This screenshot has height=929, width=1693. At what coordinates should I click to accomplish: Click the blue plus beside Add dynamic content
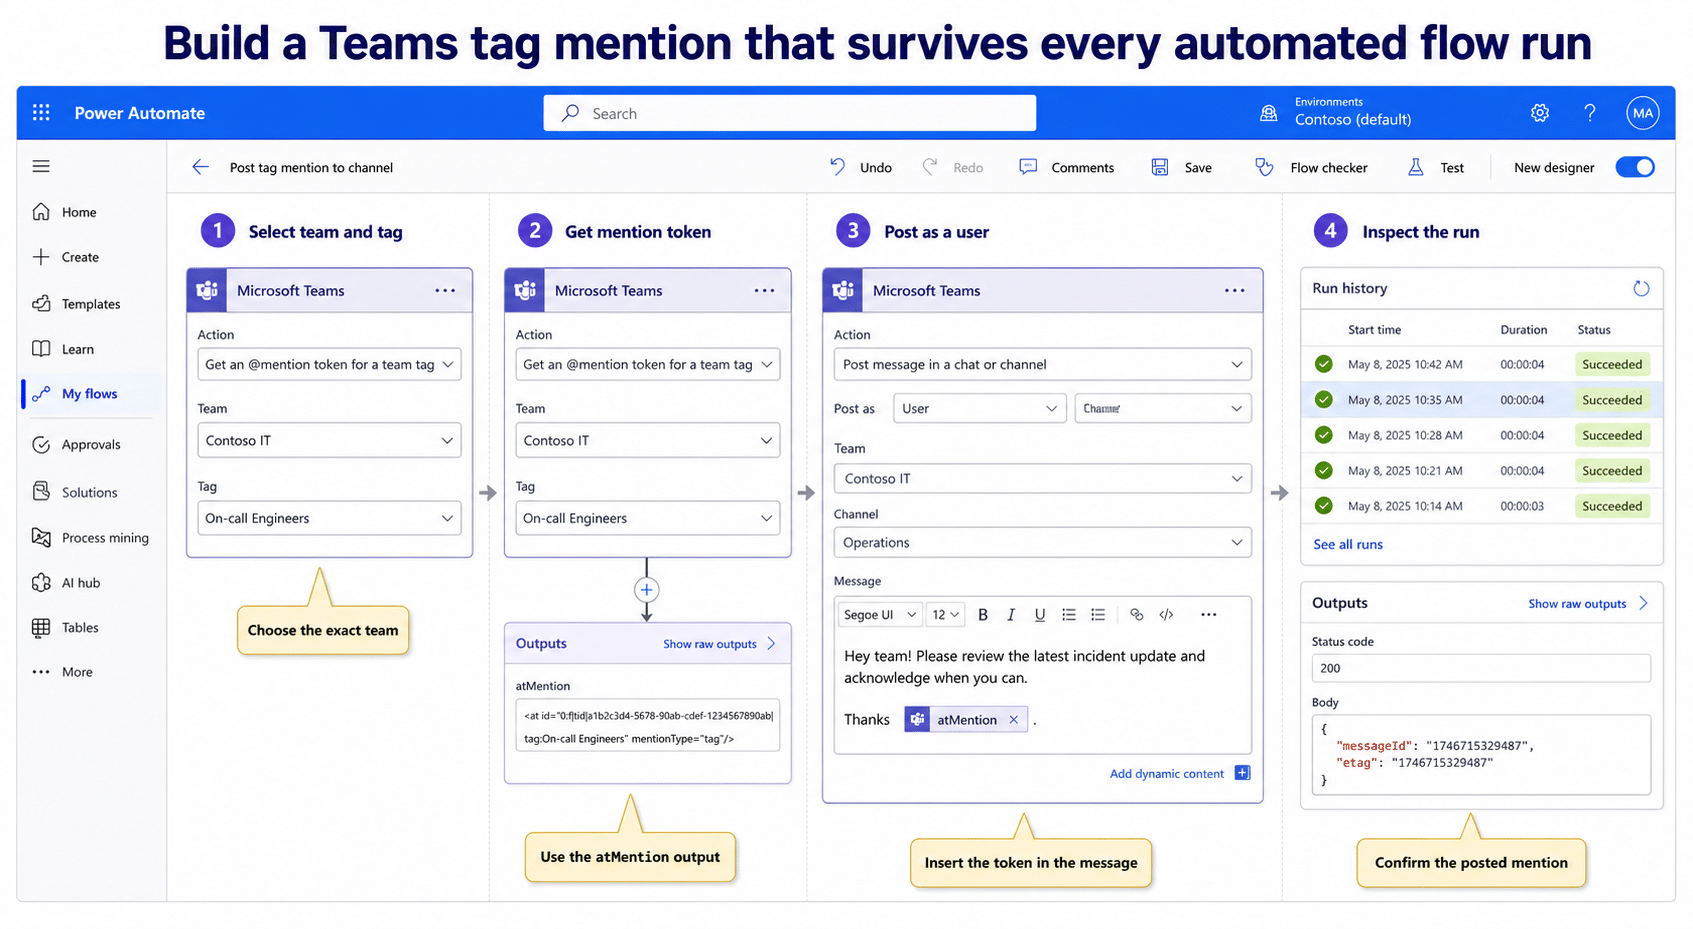[1242, 773]
